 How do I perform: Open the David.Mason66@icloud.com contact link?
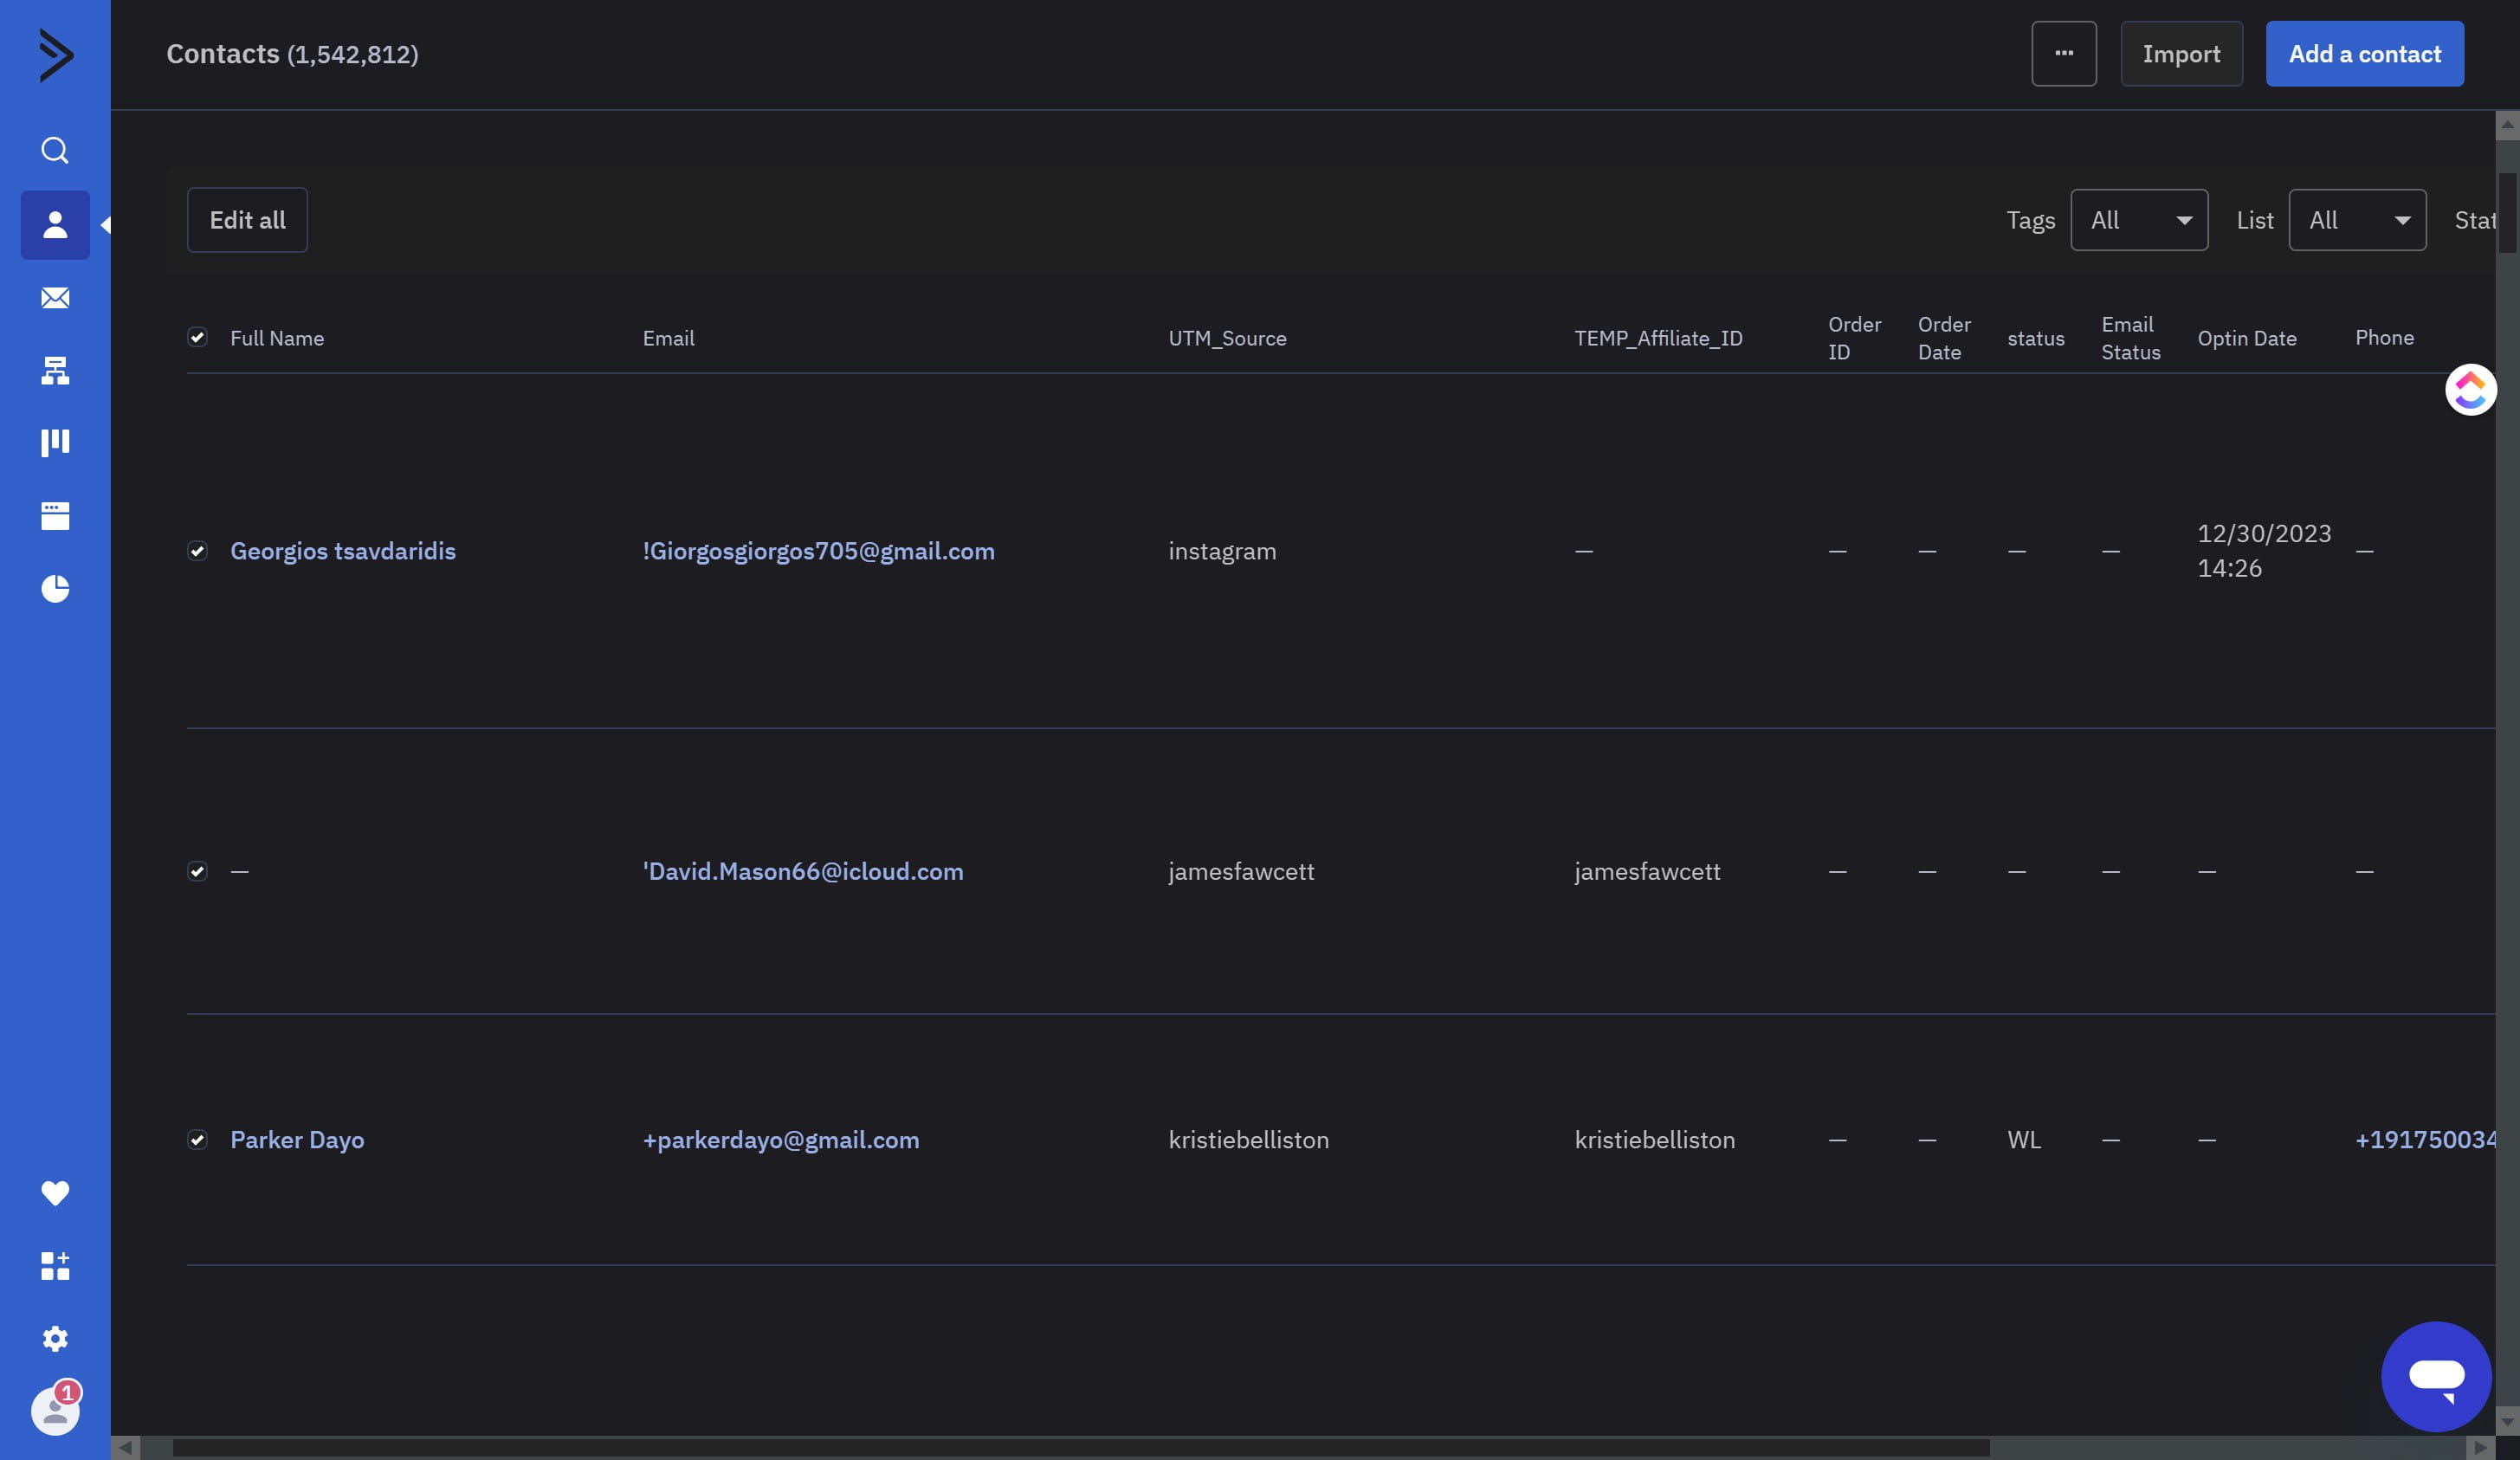click(x=802, y=872)
